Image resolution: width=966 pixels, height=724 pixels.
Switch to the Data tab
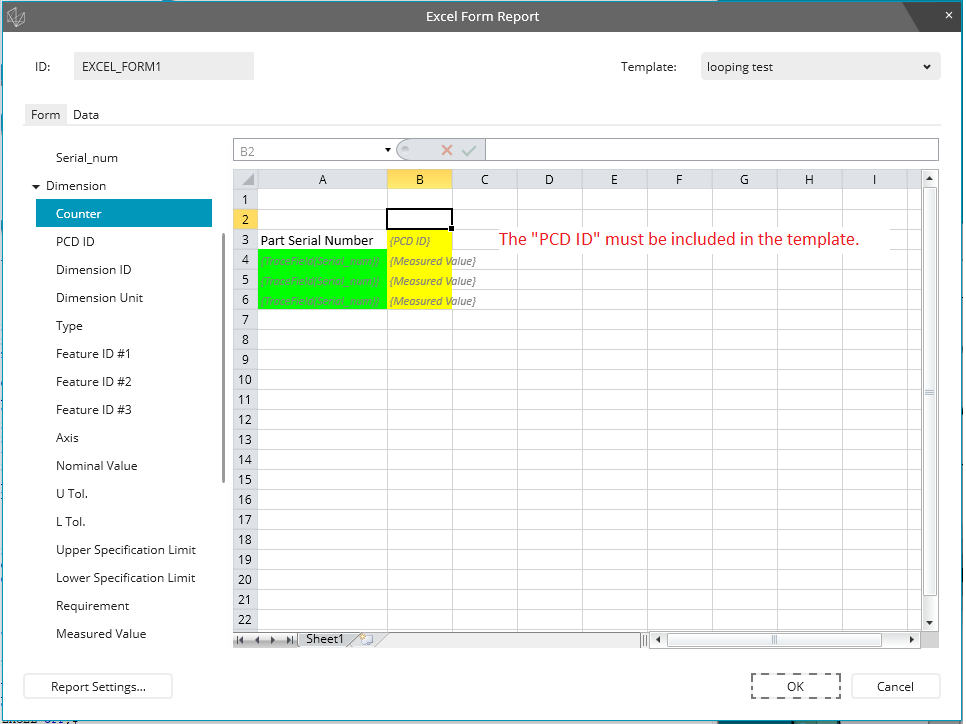[85, 114]
